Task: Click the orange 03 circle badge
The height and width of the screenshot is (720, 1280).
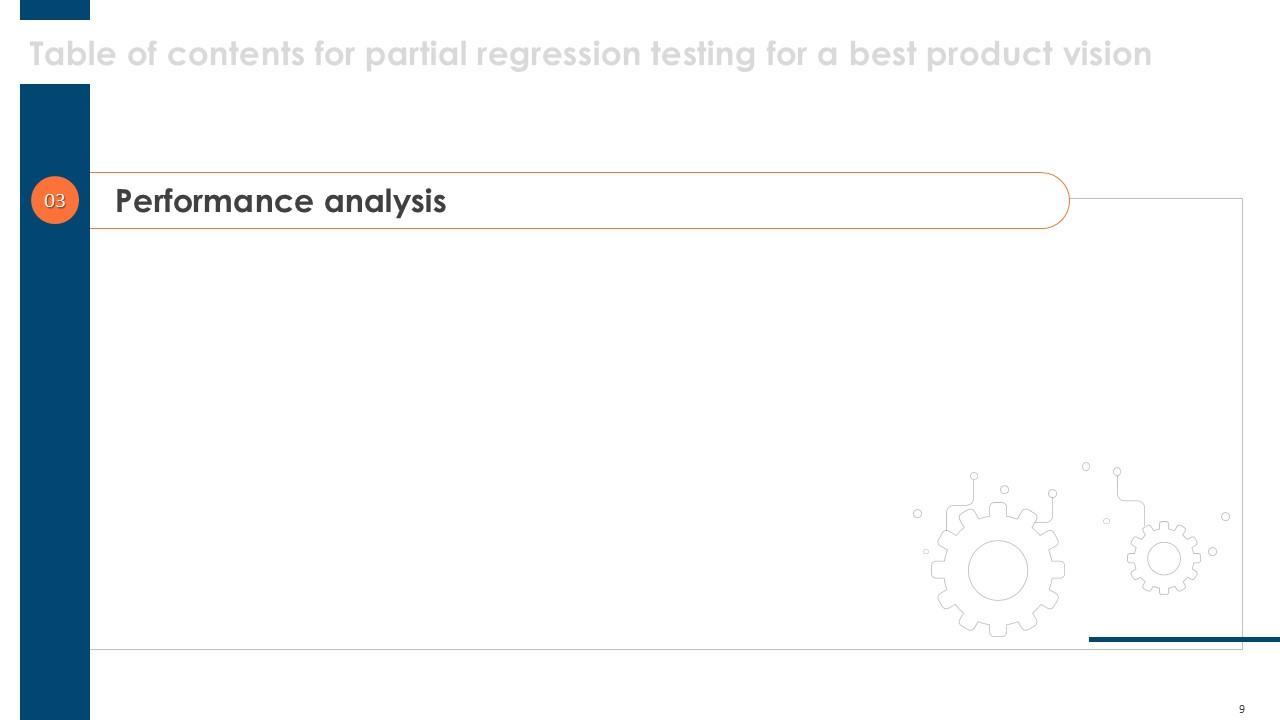Action: pos(55,200)
